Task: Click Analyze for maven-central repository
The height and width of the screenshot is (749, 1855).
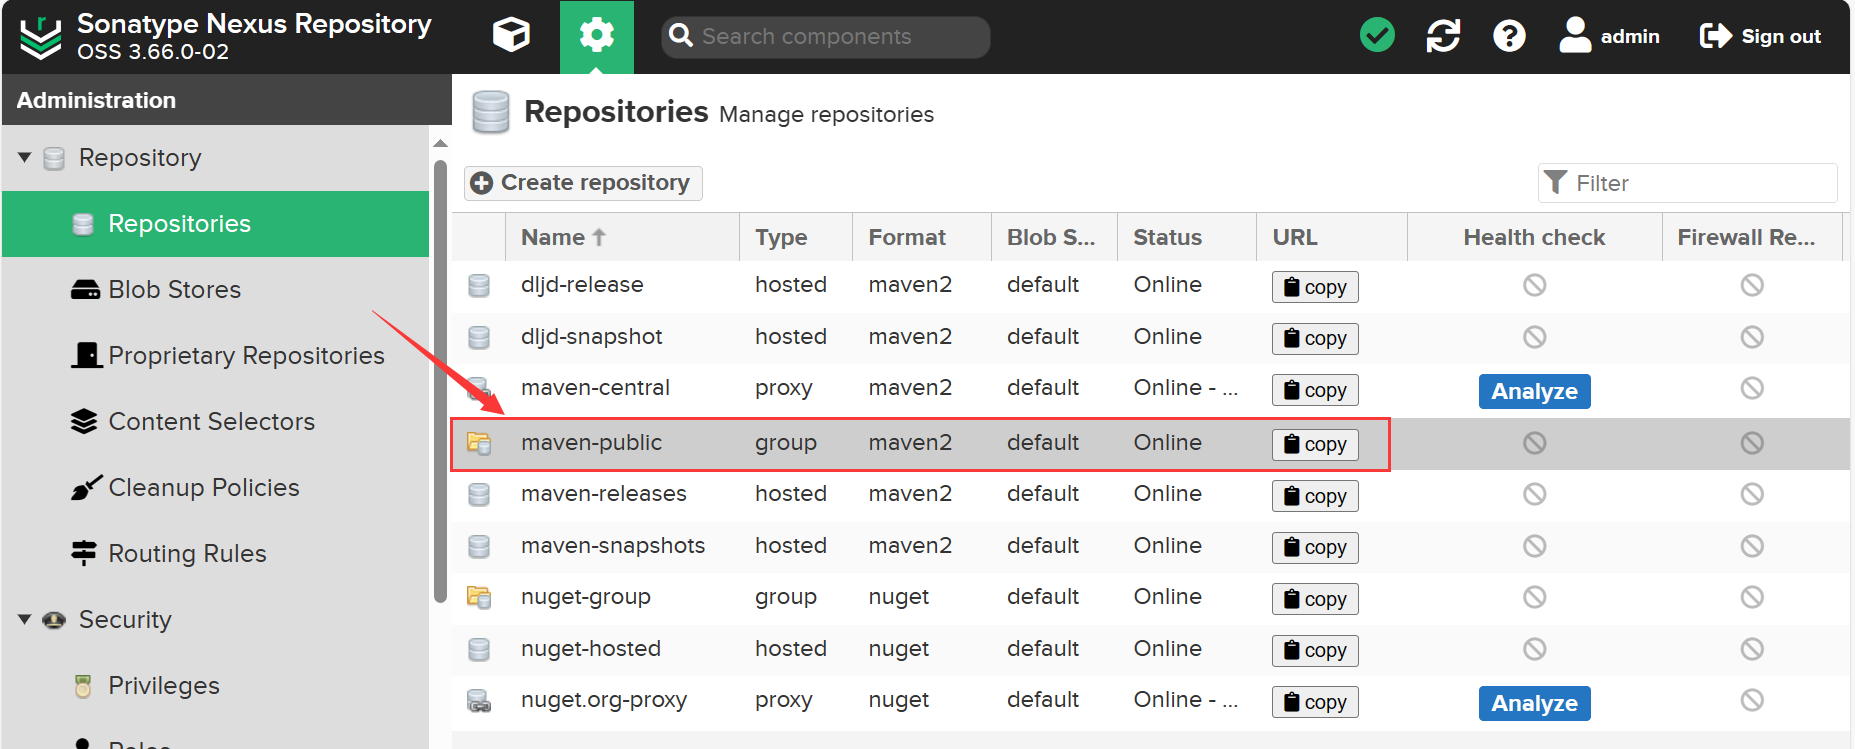Action: 1534,391
